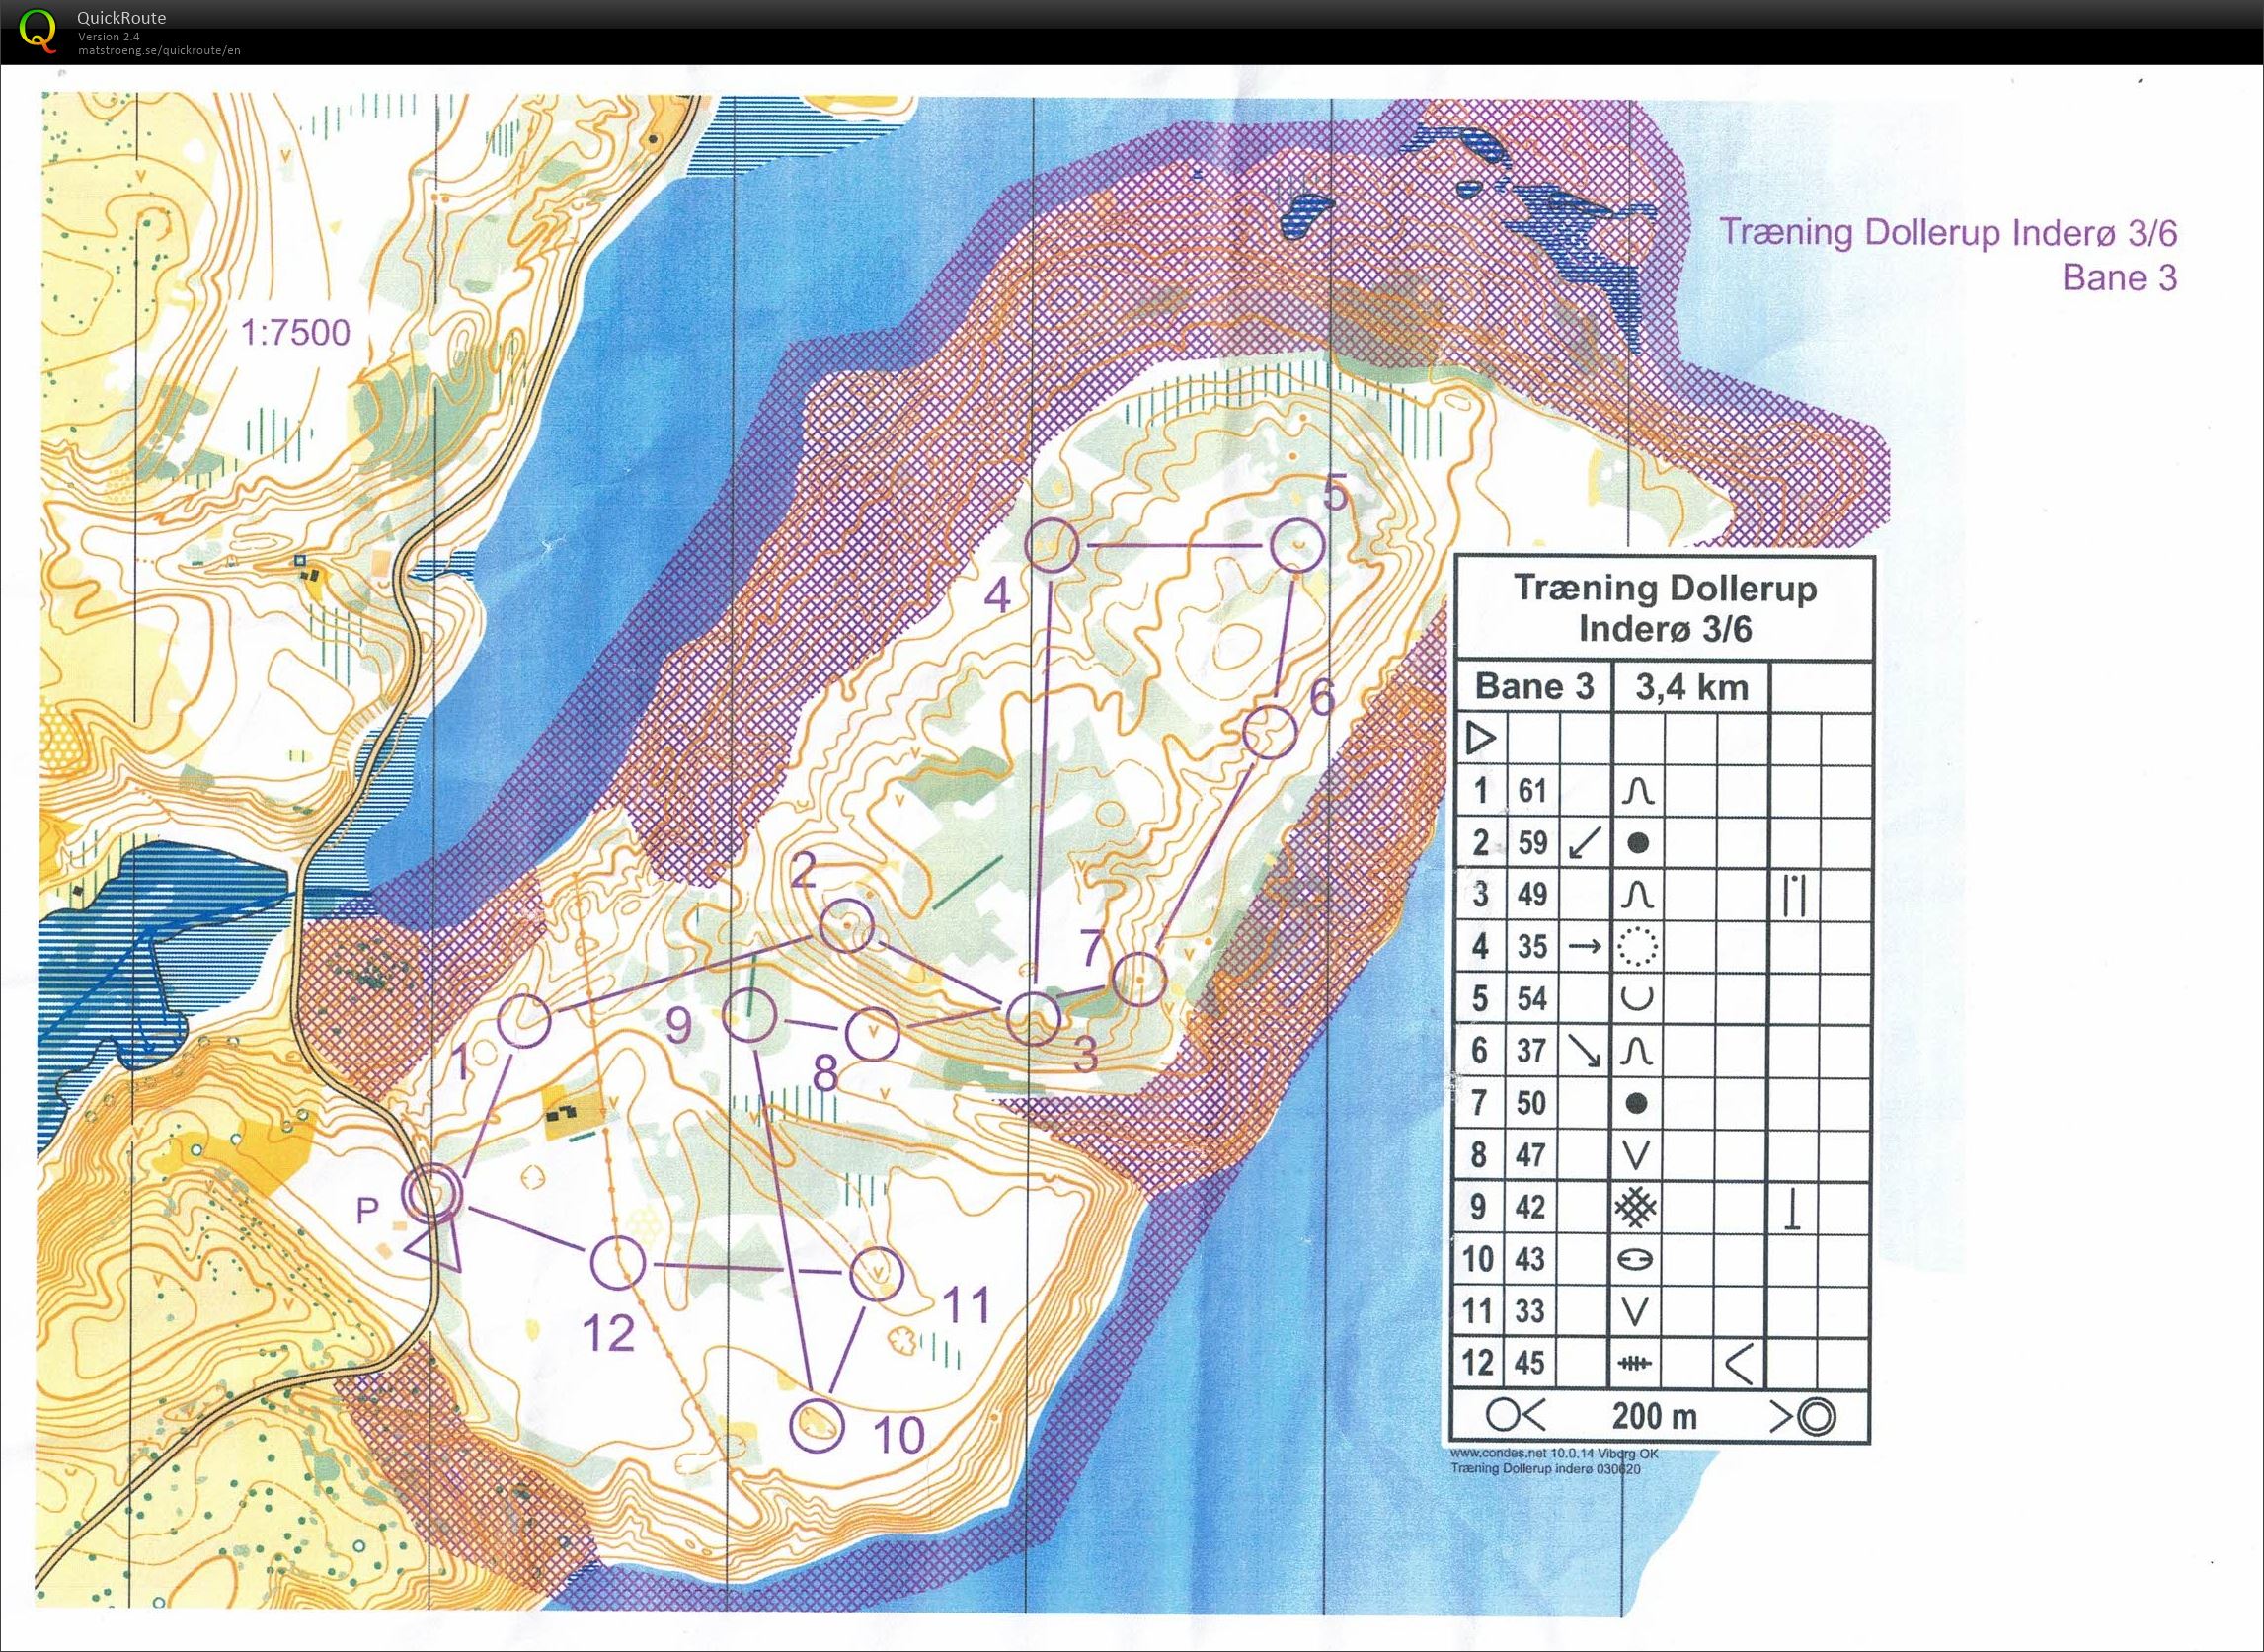Click the circle of control 10 on the map
The width and height of the screenshot is (2264, 1652).
click(x=817, y=1425)
